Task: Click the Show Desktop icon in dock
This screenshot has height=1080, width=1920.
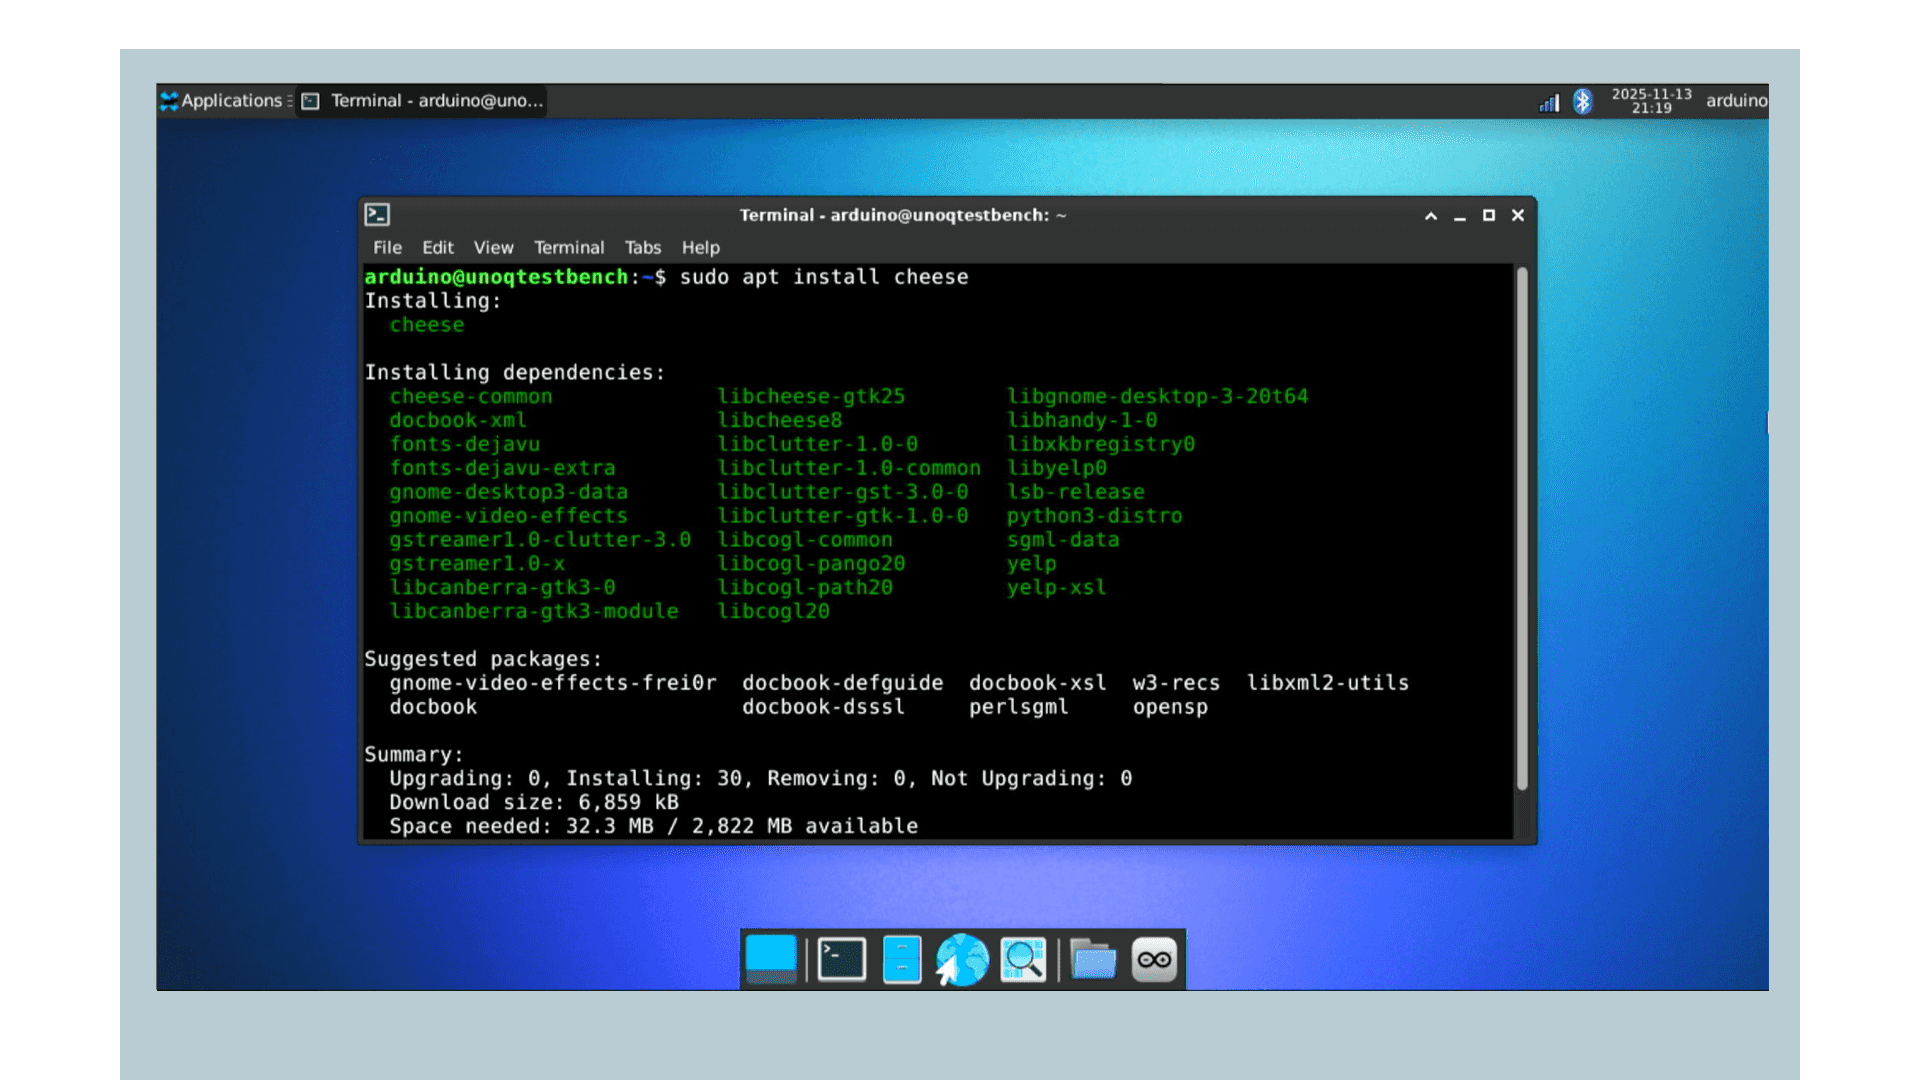Action: pyautogui.click(x=770, y=960)
